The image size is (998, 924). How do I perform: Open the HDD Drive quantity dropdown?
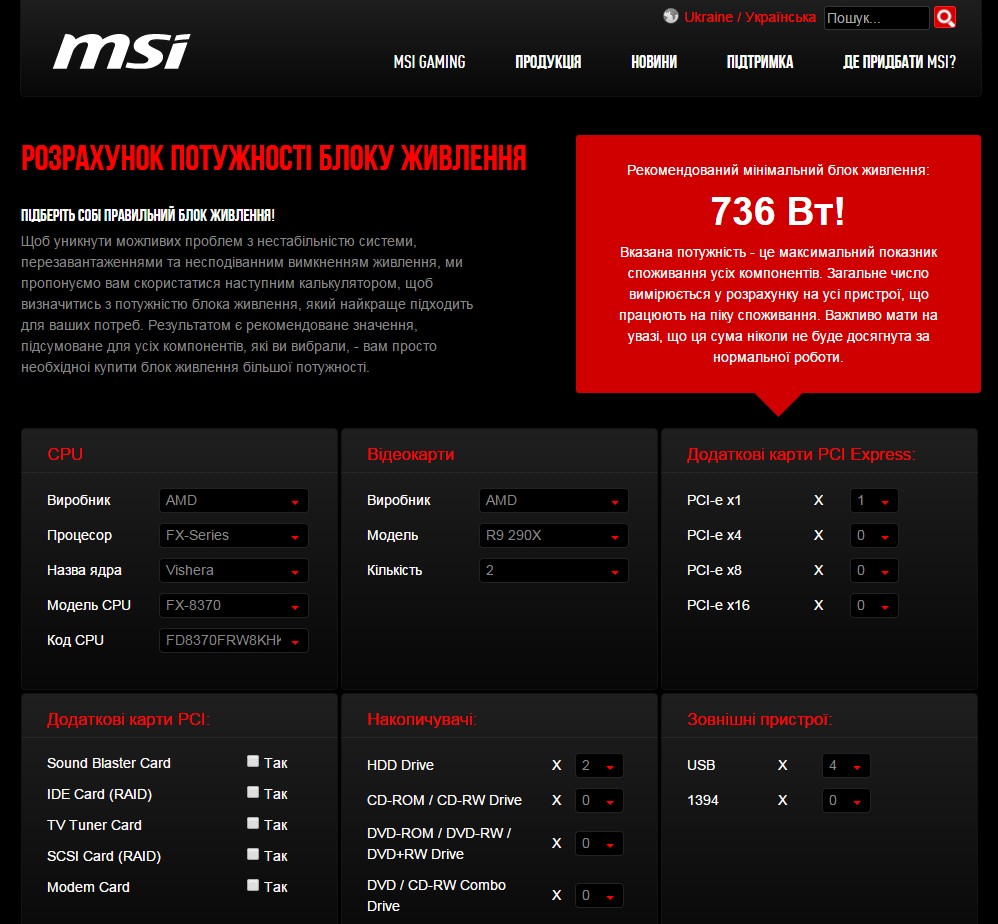click(599, 766)
